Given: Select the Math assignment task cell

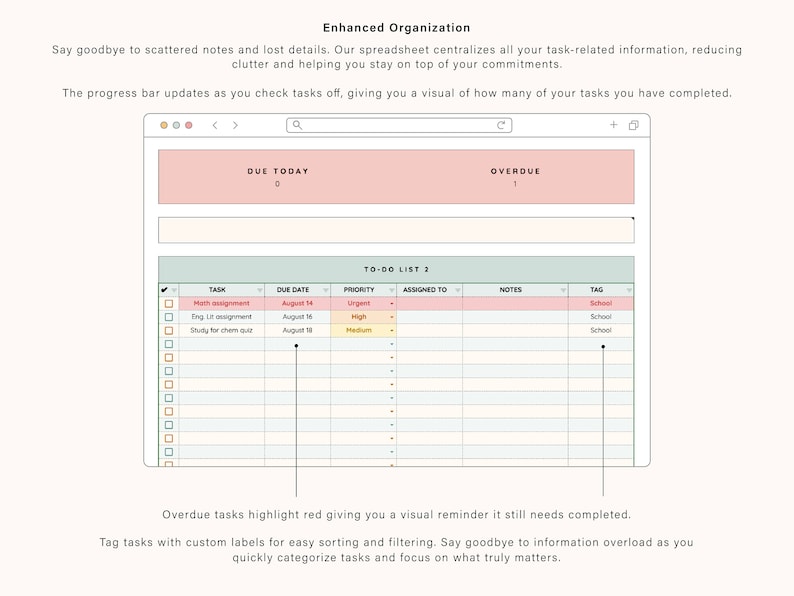Looking at the screenshot, I should click(221, 303).
